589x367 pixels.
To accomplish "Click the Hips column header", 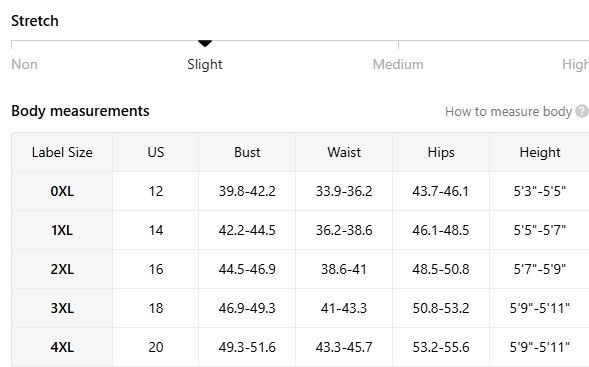I will [x=441, y=152].
